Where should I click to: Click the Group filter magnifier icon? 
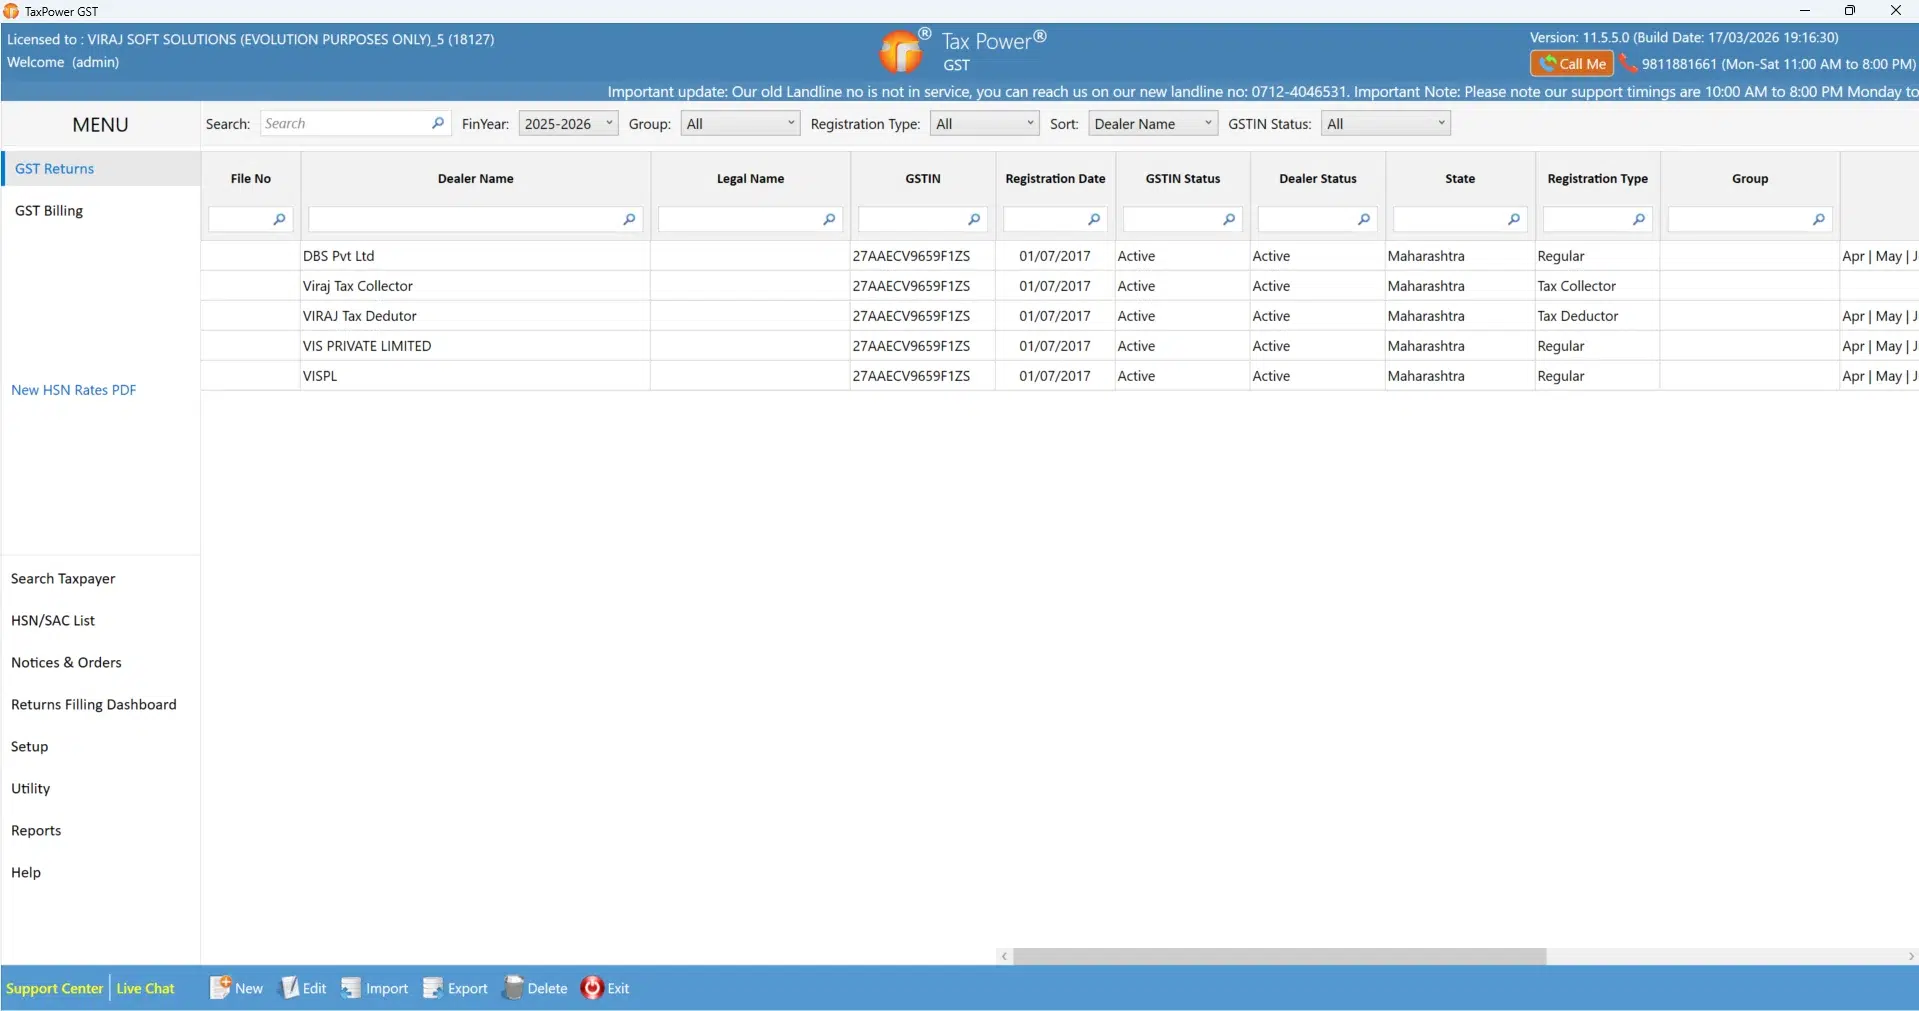1819,219
